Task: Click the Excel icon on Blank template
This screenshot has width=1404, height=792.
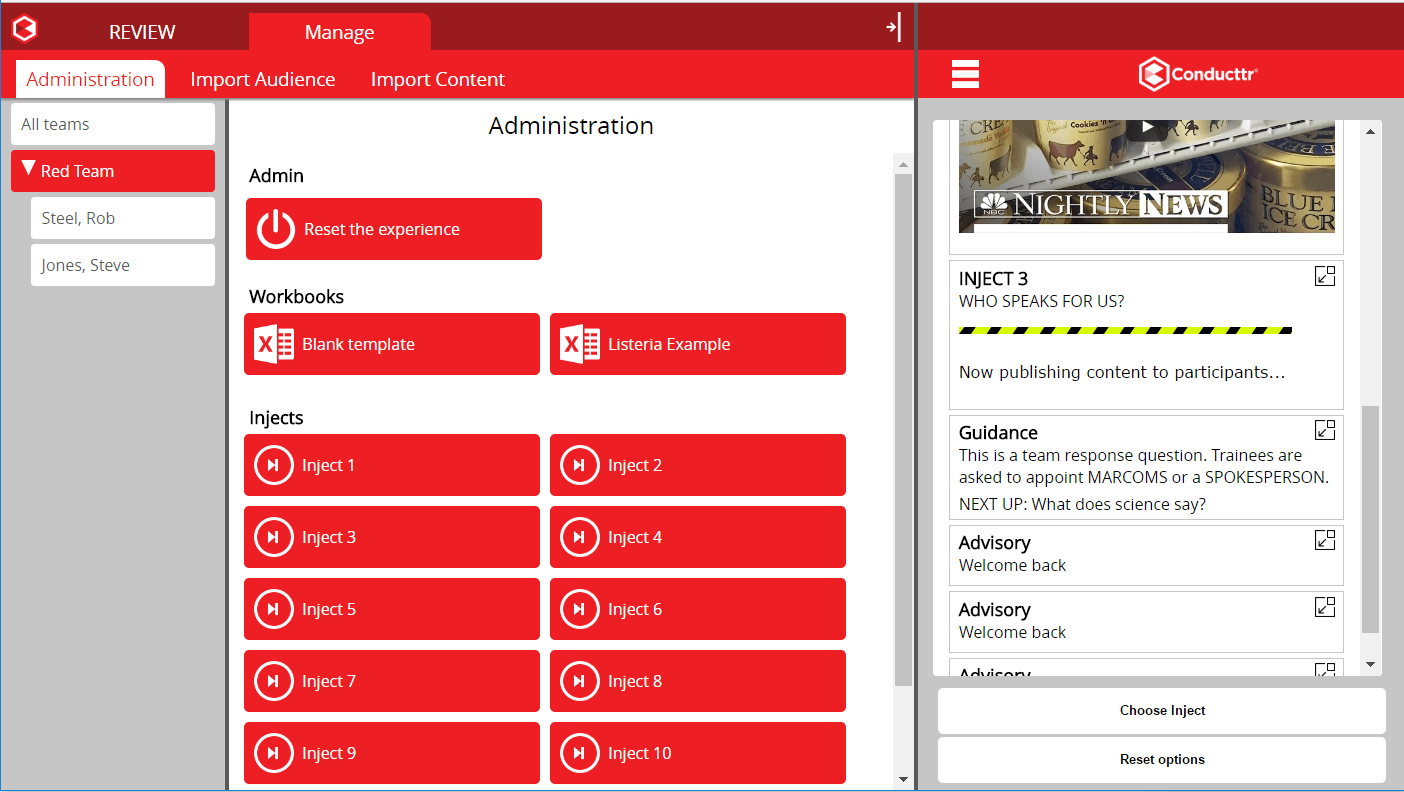Action: click(273, 344)
